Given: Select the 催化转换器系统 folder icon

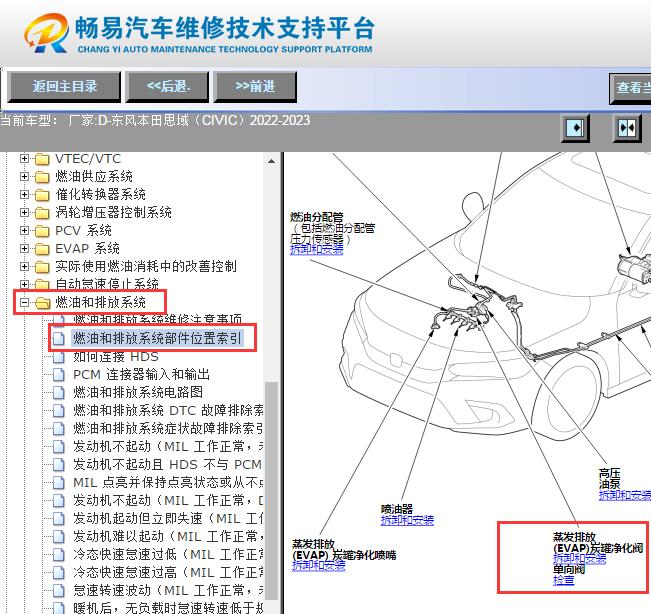Looking at the screenshot, I should point(42,195).
